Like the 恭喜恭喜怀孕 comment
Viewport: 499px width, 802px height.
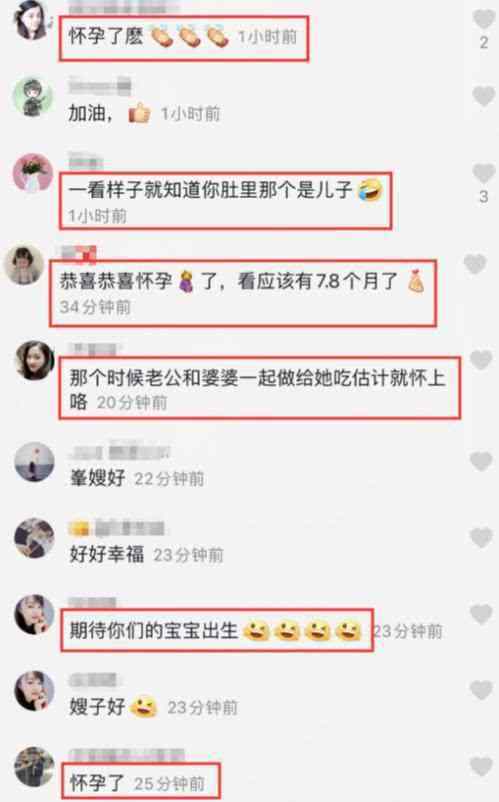pyautogui.click(x=475, y=264)
